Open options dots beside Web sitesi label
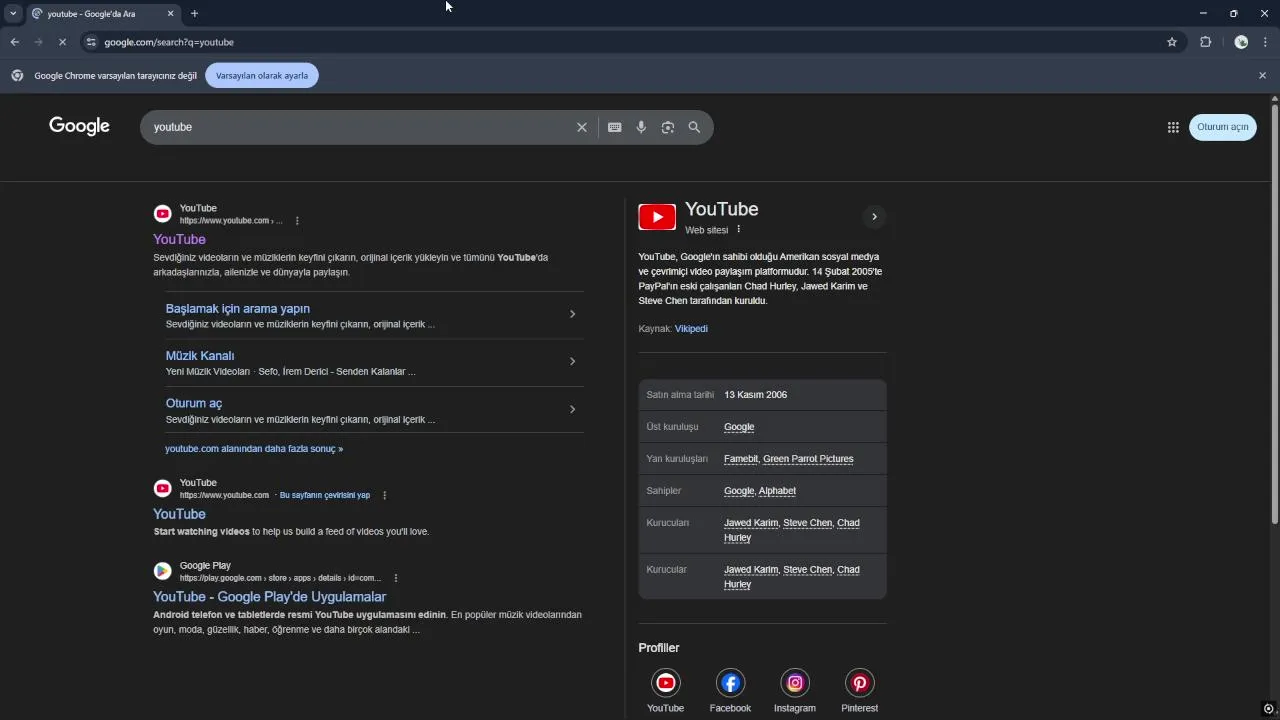Screen dimensions: 1280x720 pos(739,230)
